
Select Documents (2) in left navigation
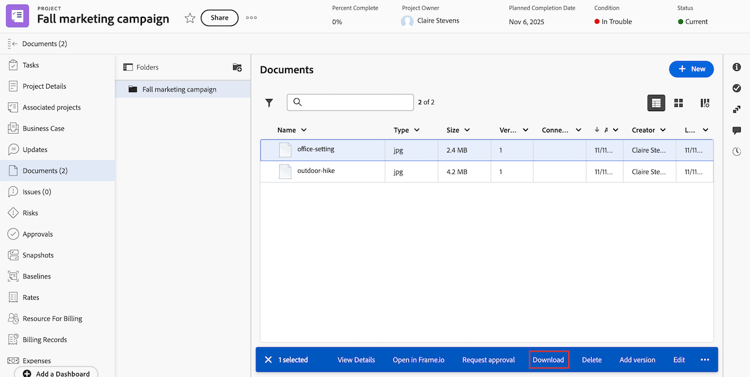pos(57,171)
